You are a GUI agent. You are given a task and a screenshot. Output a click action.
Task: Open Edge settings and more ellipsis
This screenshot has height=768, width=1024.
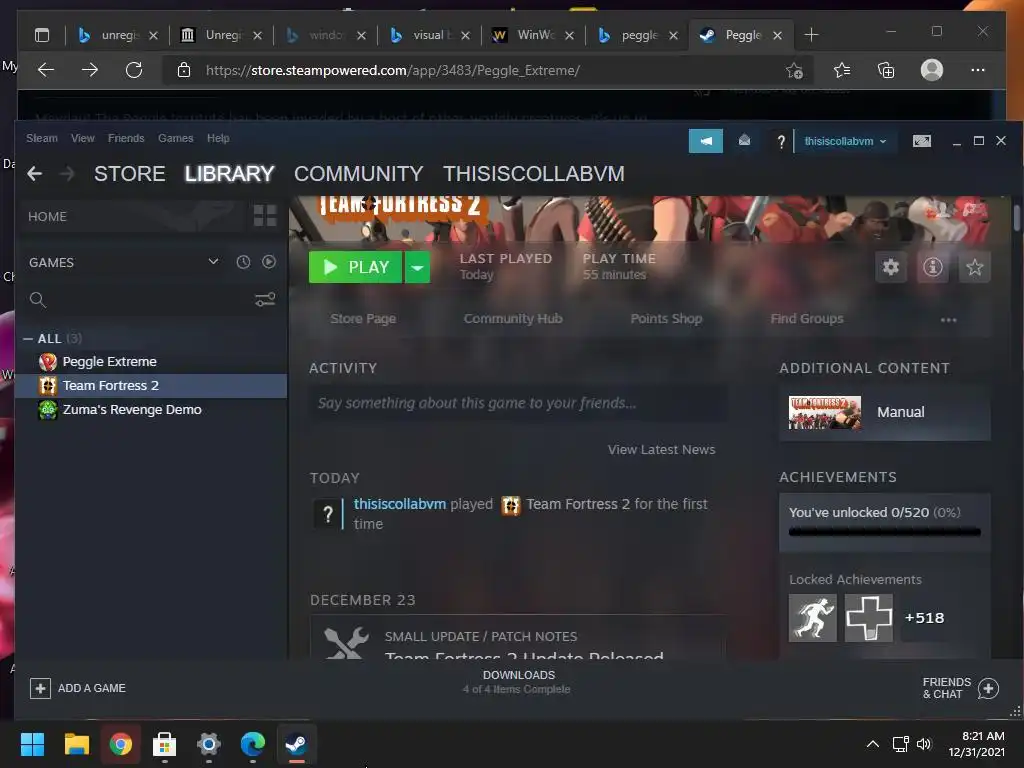(x=977, y=70)
